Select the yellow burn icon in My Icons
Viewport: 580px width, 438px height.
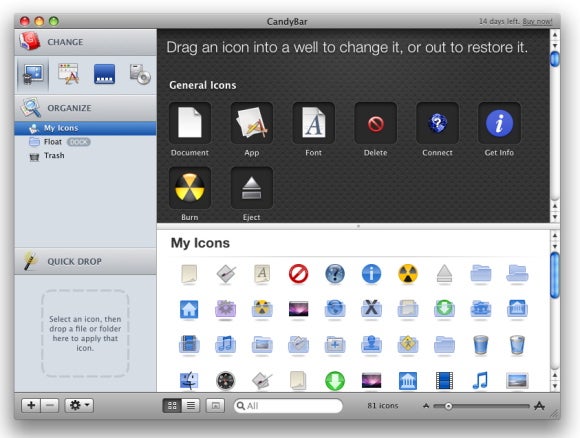coord(408,274)
